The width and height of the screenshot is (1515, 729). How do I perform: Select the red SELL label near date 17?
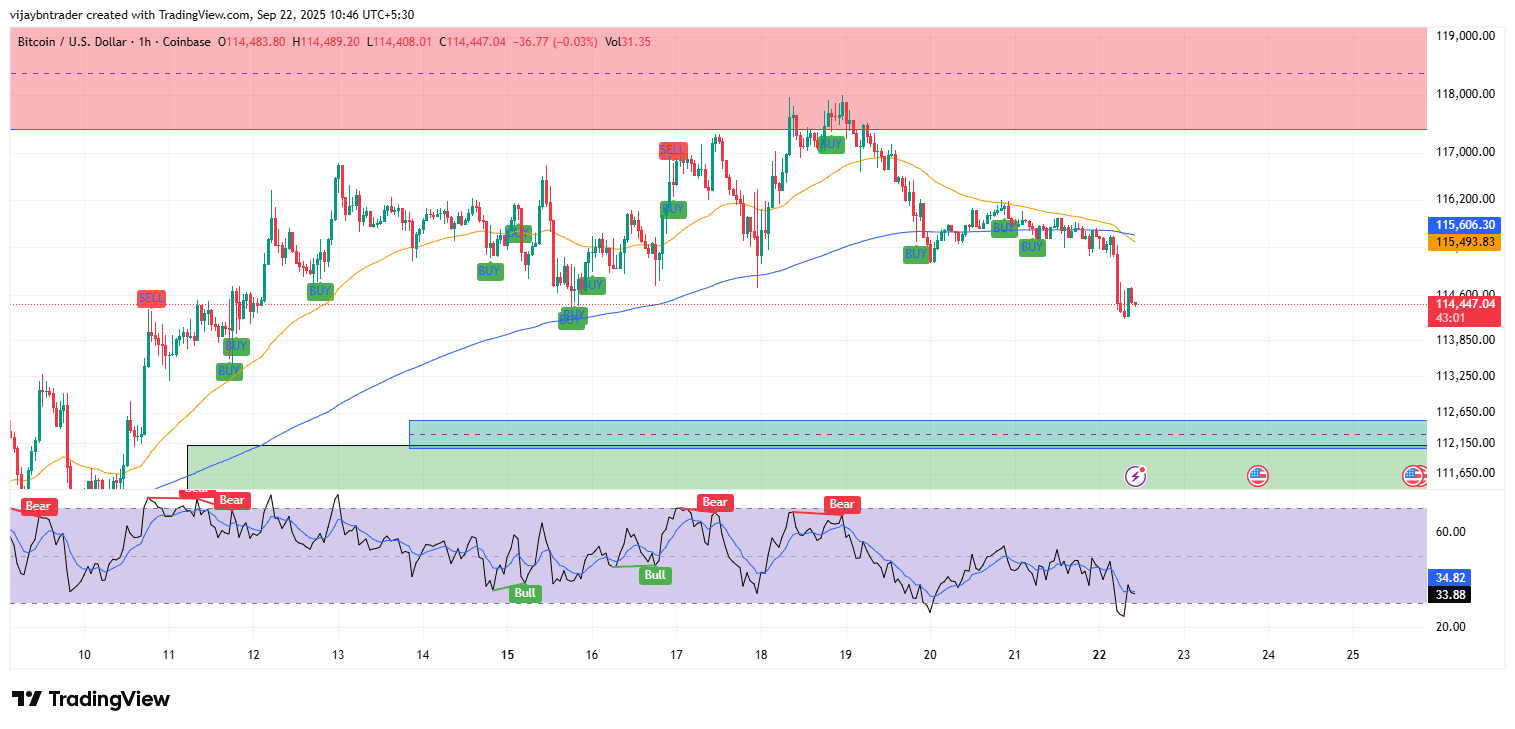click(673, 151)
